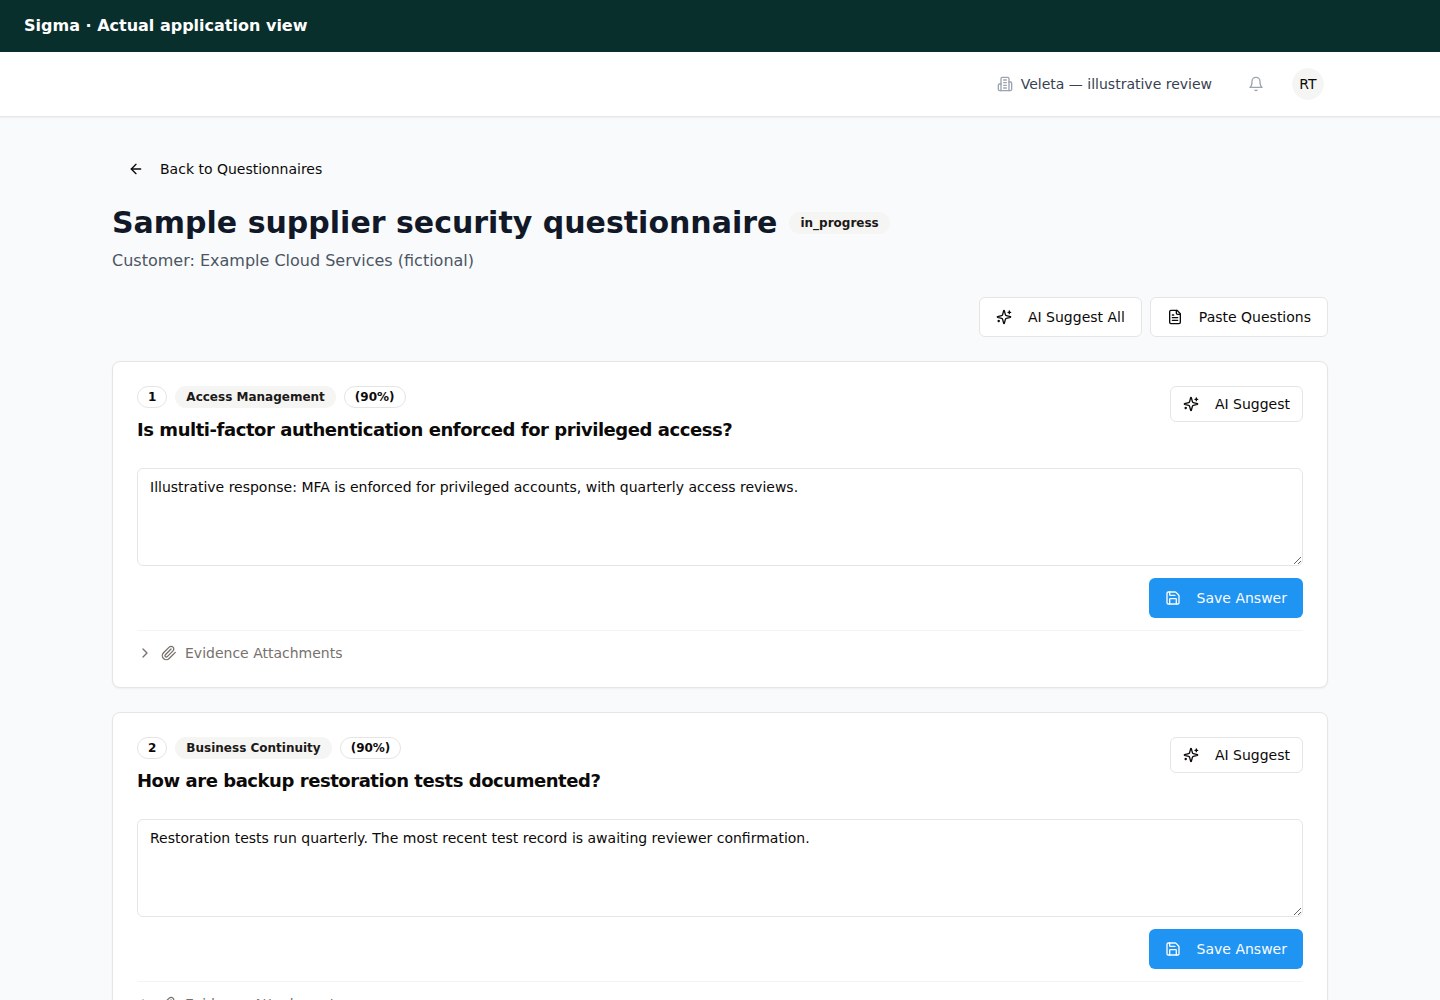Click the sparkle icon in AI Suggest All
1440x1000 pixels.
click(x=1004, y=317)
